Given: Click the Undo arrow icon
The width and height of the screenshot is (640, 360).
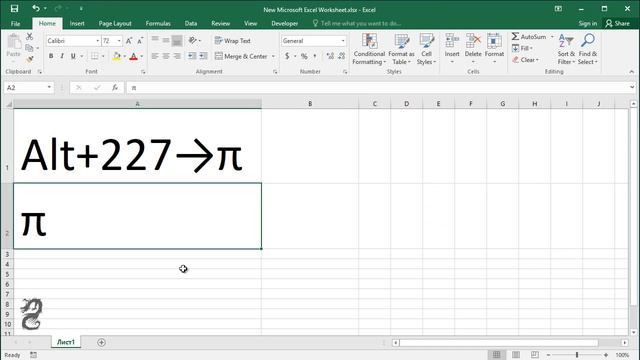Looking at the screenshot, I should (36, 9).
